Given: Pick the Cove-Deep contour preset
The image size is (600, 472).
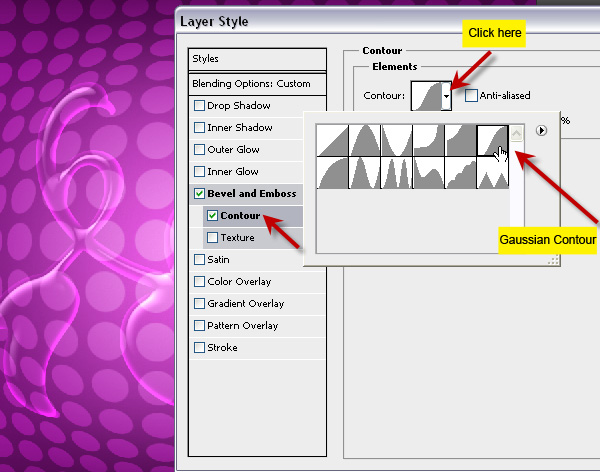Looking at the screenshot, I should [429, 140].
